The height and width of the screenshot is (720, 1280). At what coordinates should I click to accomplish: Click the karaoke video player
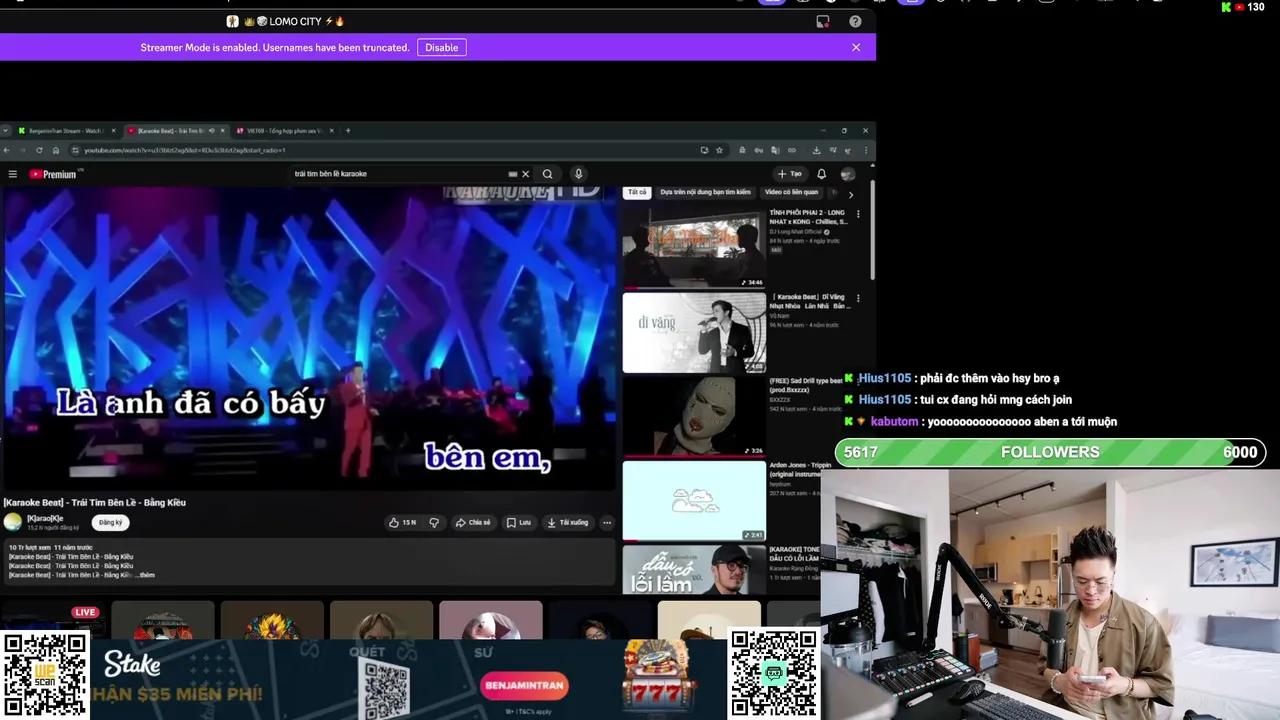(x=310, y=338)
